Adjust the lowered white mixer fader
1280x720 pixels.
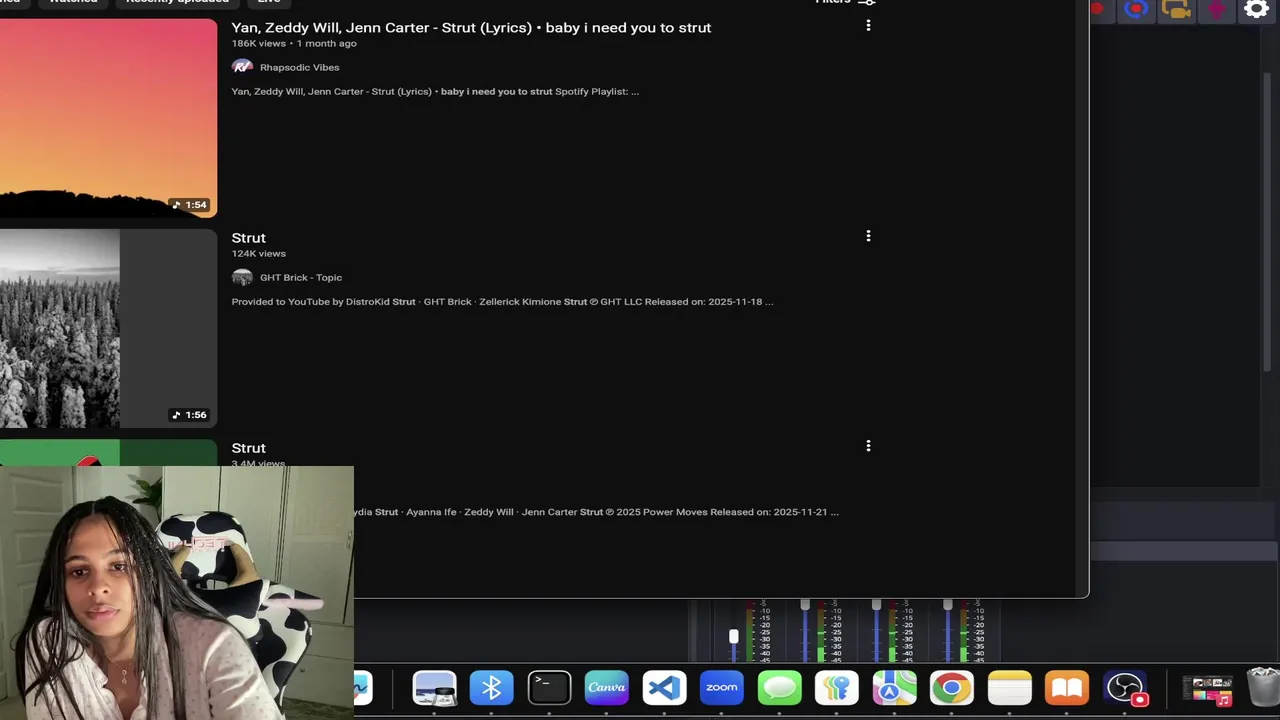pyautogui.click(x=733, y=637)
